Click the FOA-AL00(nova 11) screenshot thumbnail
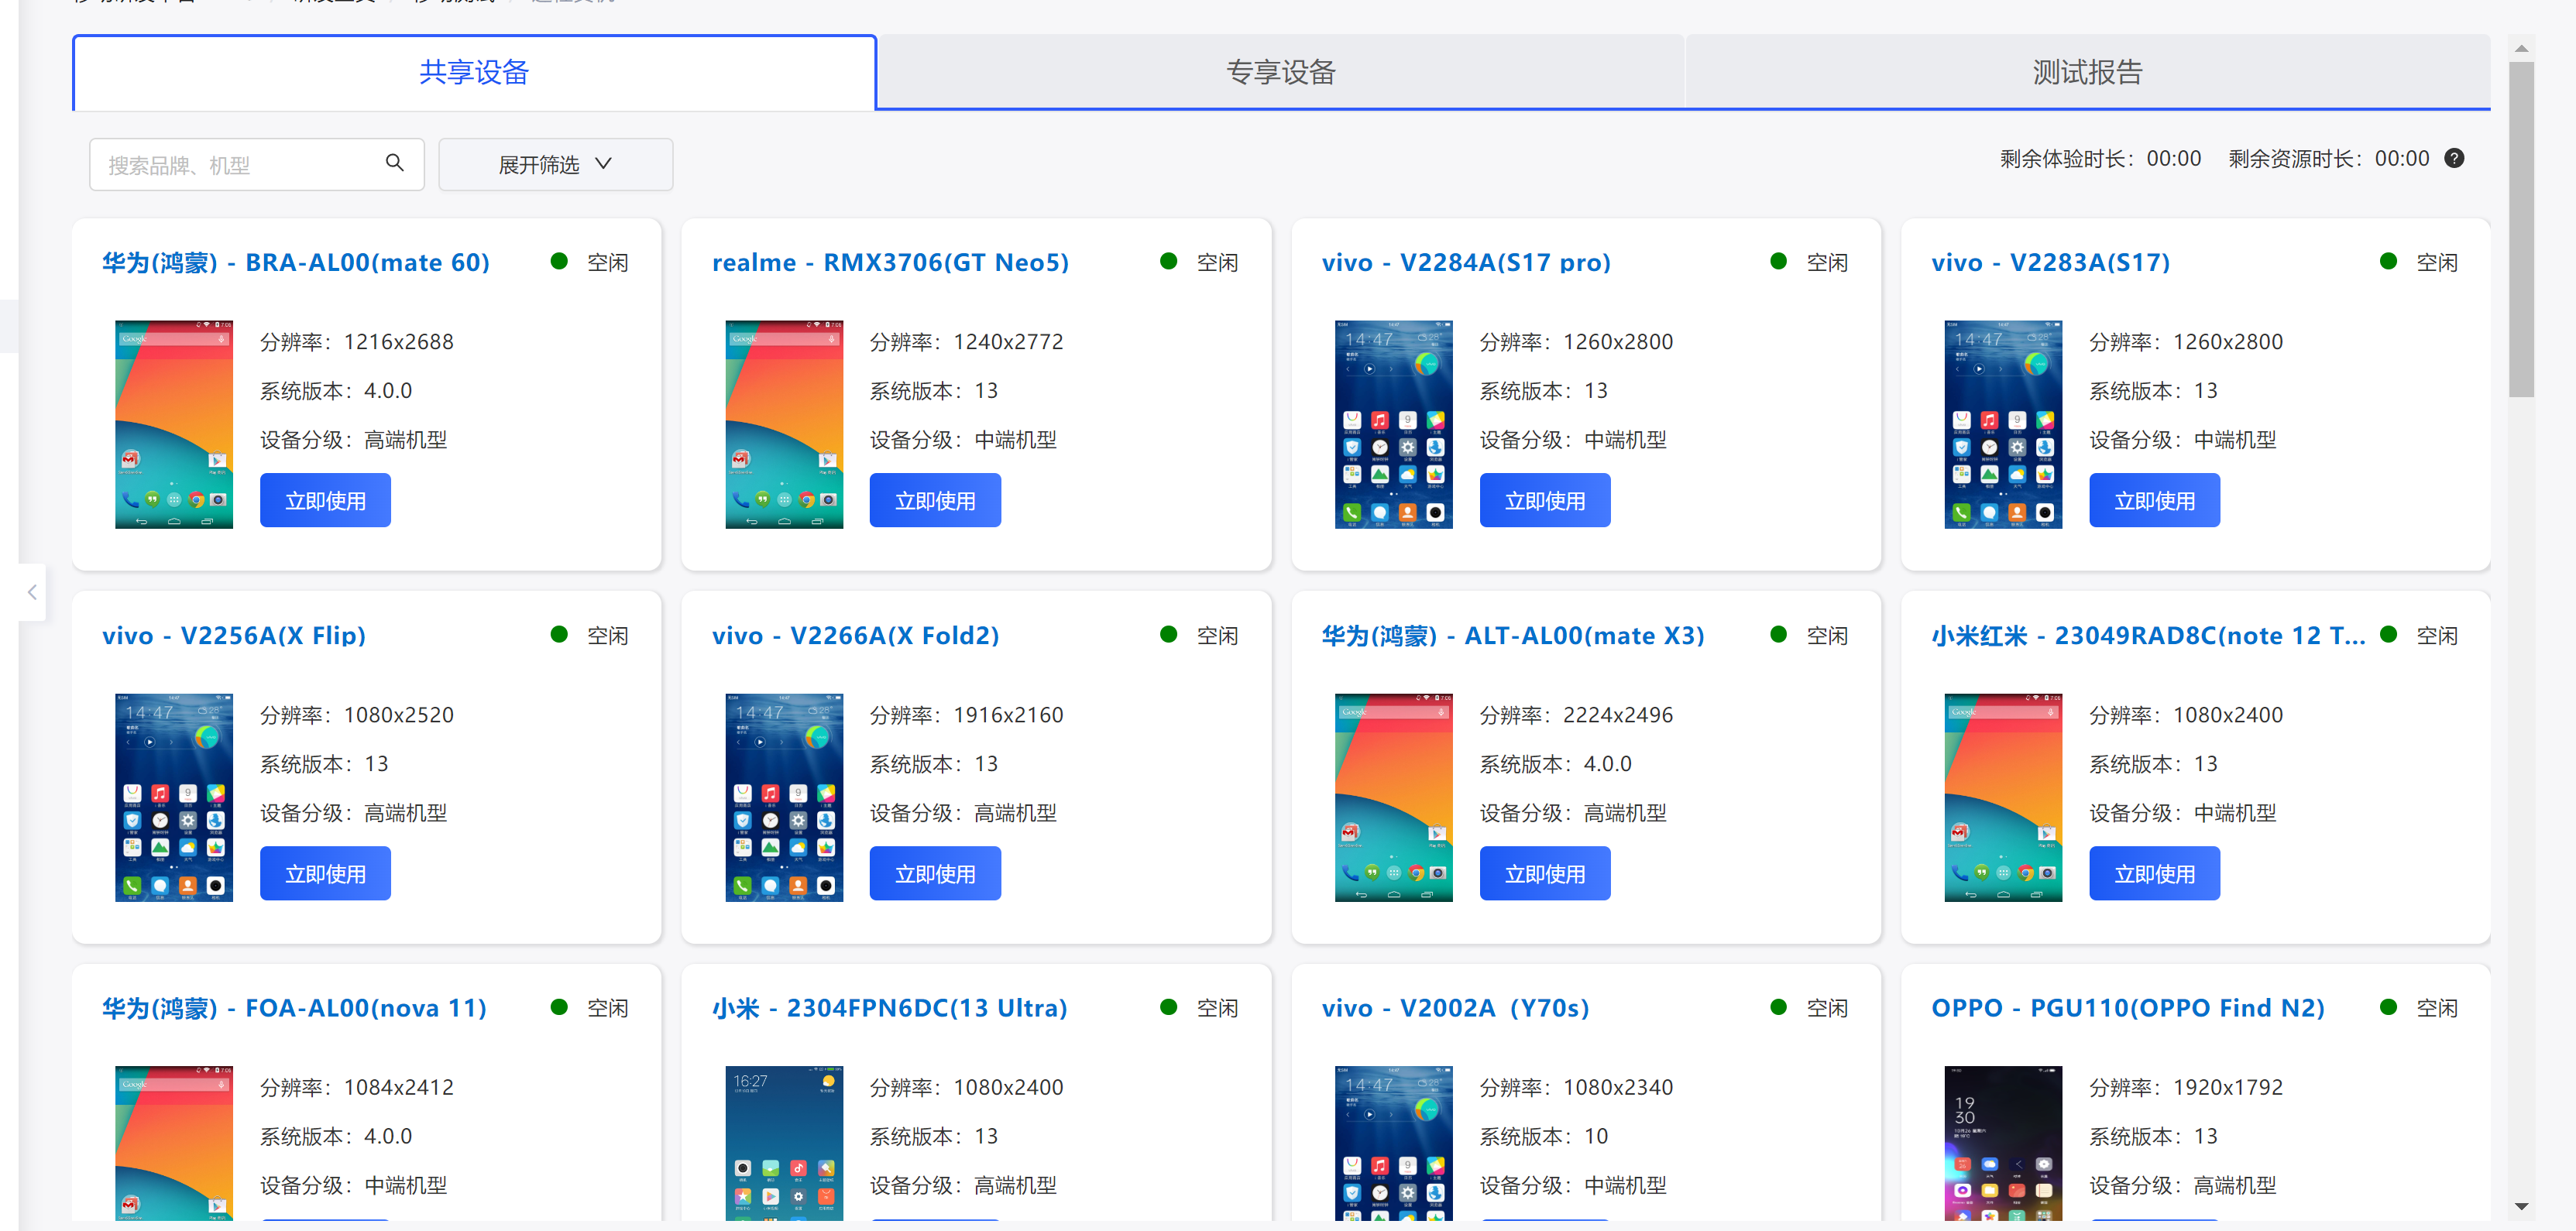The width and height of the screenshot is (2576, 1231). (x=174, y=1143)
